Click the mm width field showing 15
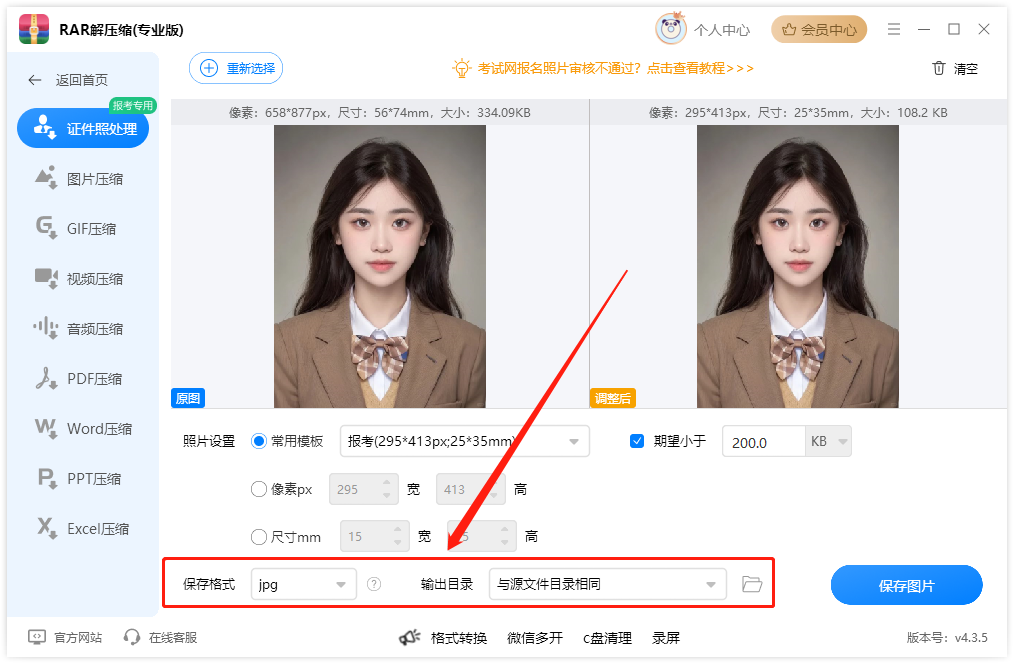Image resolution: width=1014 pixels, height=664 pixels. (x=374, y=537)
